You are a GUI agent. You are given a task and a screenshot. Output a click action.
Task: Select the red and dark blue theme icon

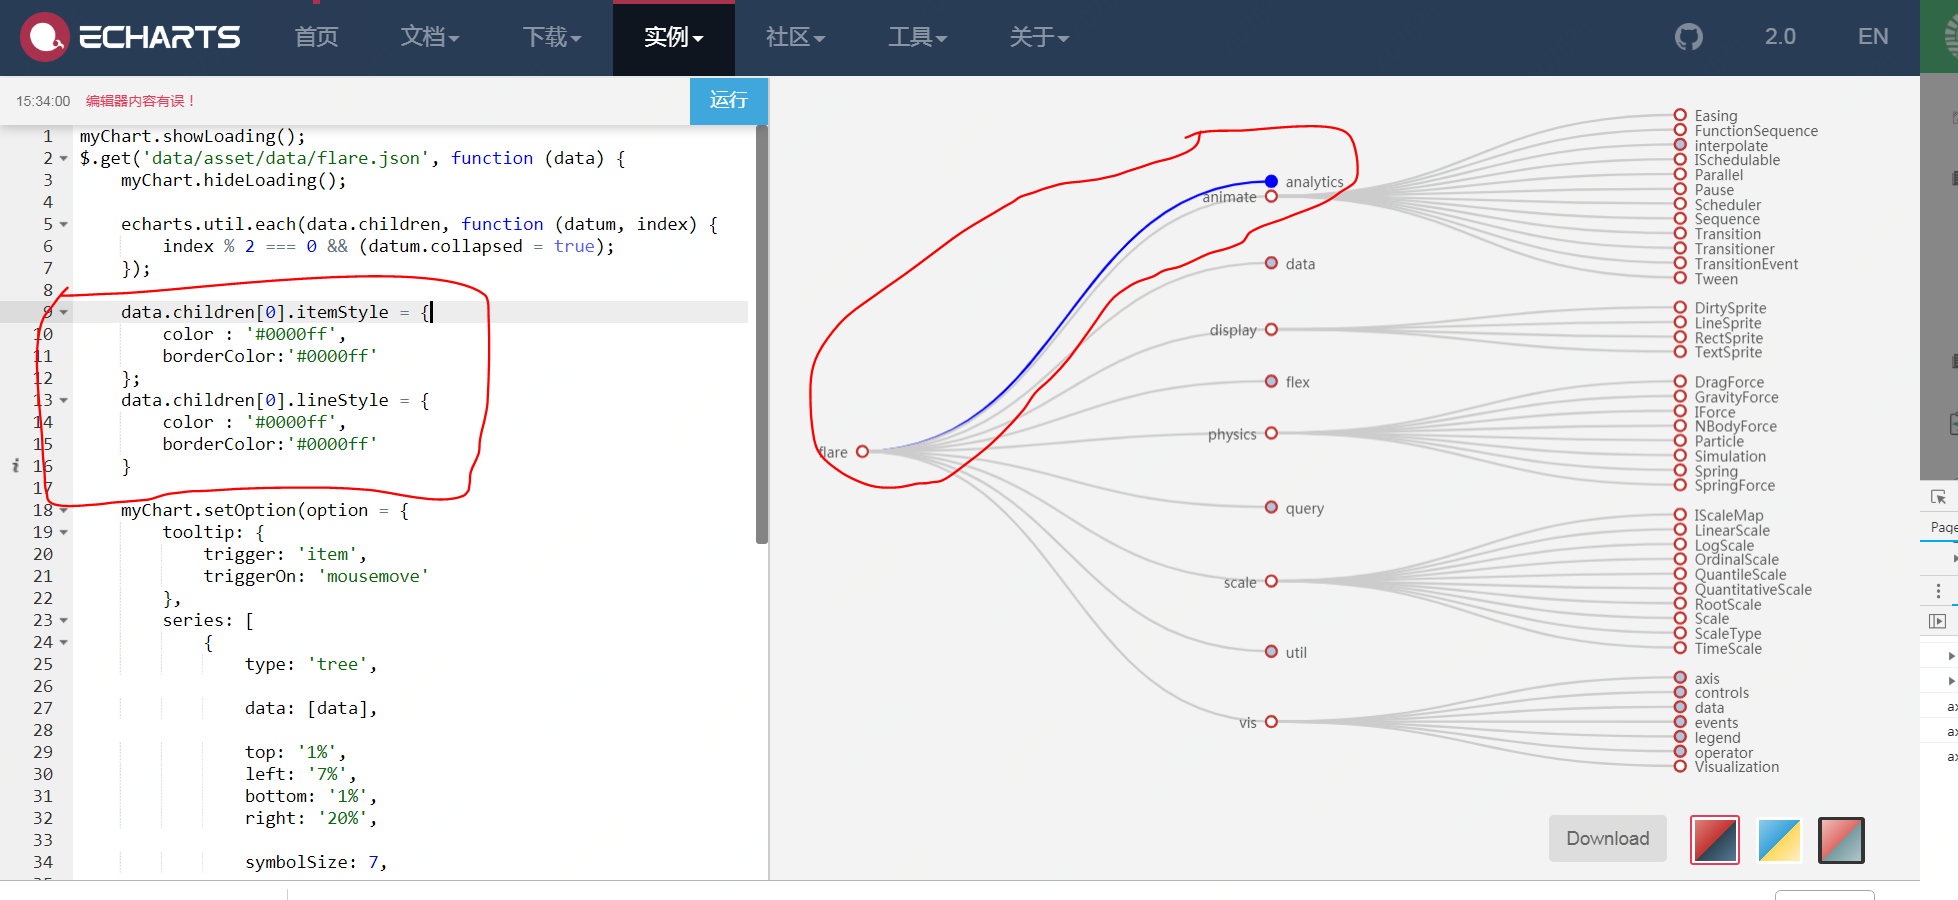1714,840
